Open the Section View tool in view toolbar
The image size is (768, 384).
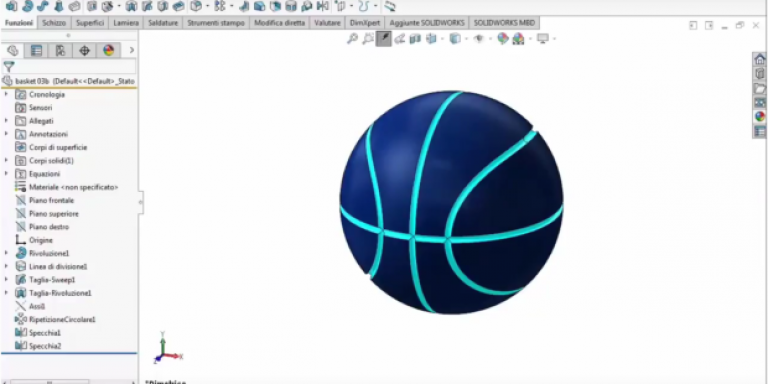[x=415, y=39]
